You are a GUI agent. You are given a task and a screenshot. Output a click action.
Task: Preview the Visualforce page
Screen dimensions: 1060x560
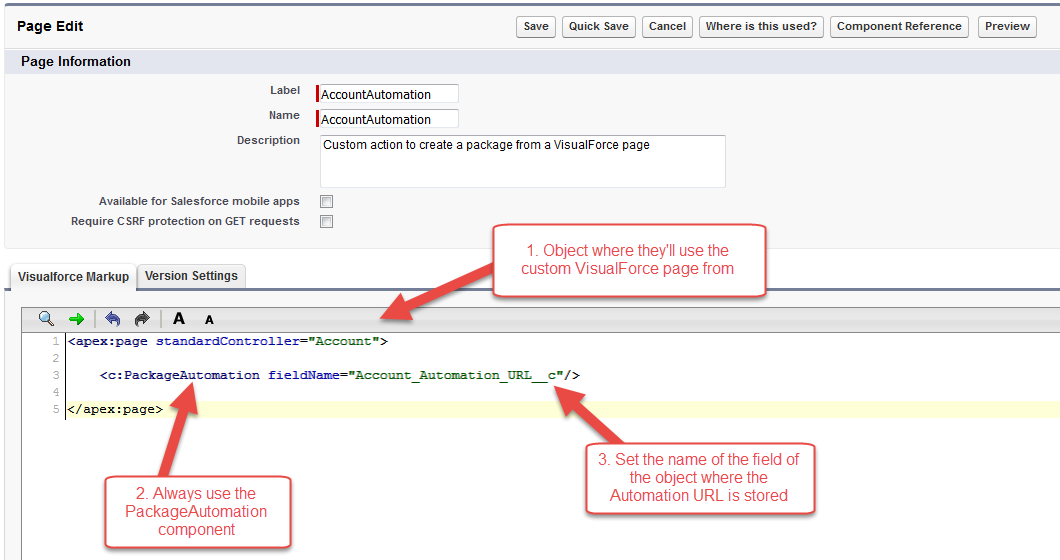[1007, 27]
